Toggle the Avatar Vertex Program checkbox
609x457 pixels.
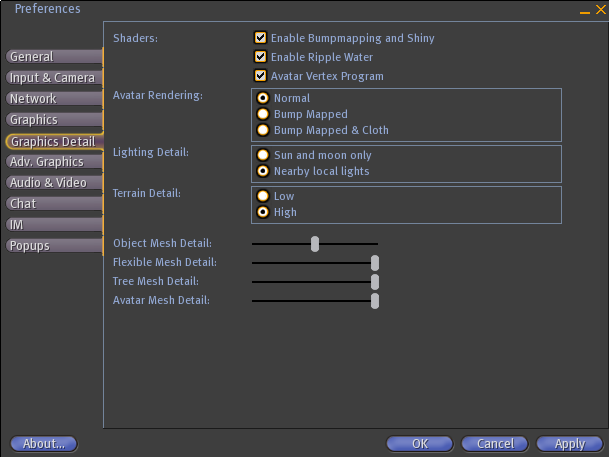click(x=261, y=76)
